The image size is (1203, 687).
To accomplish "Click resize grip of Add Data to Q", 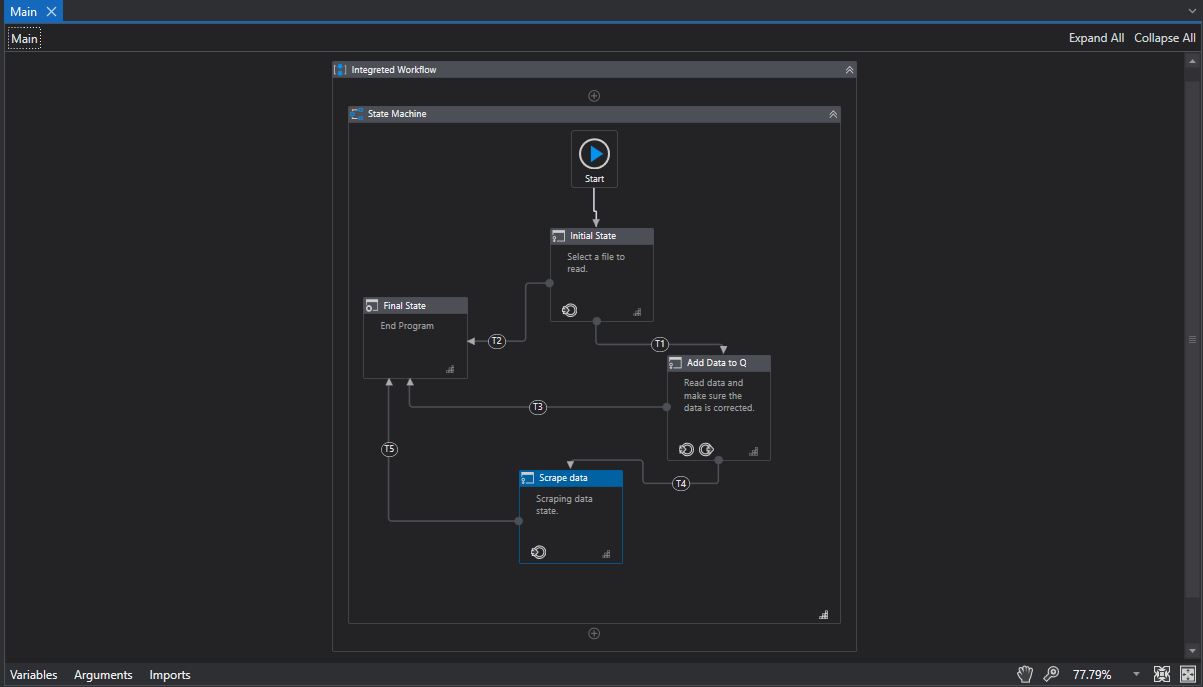I will [x=753, y=451].
